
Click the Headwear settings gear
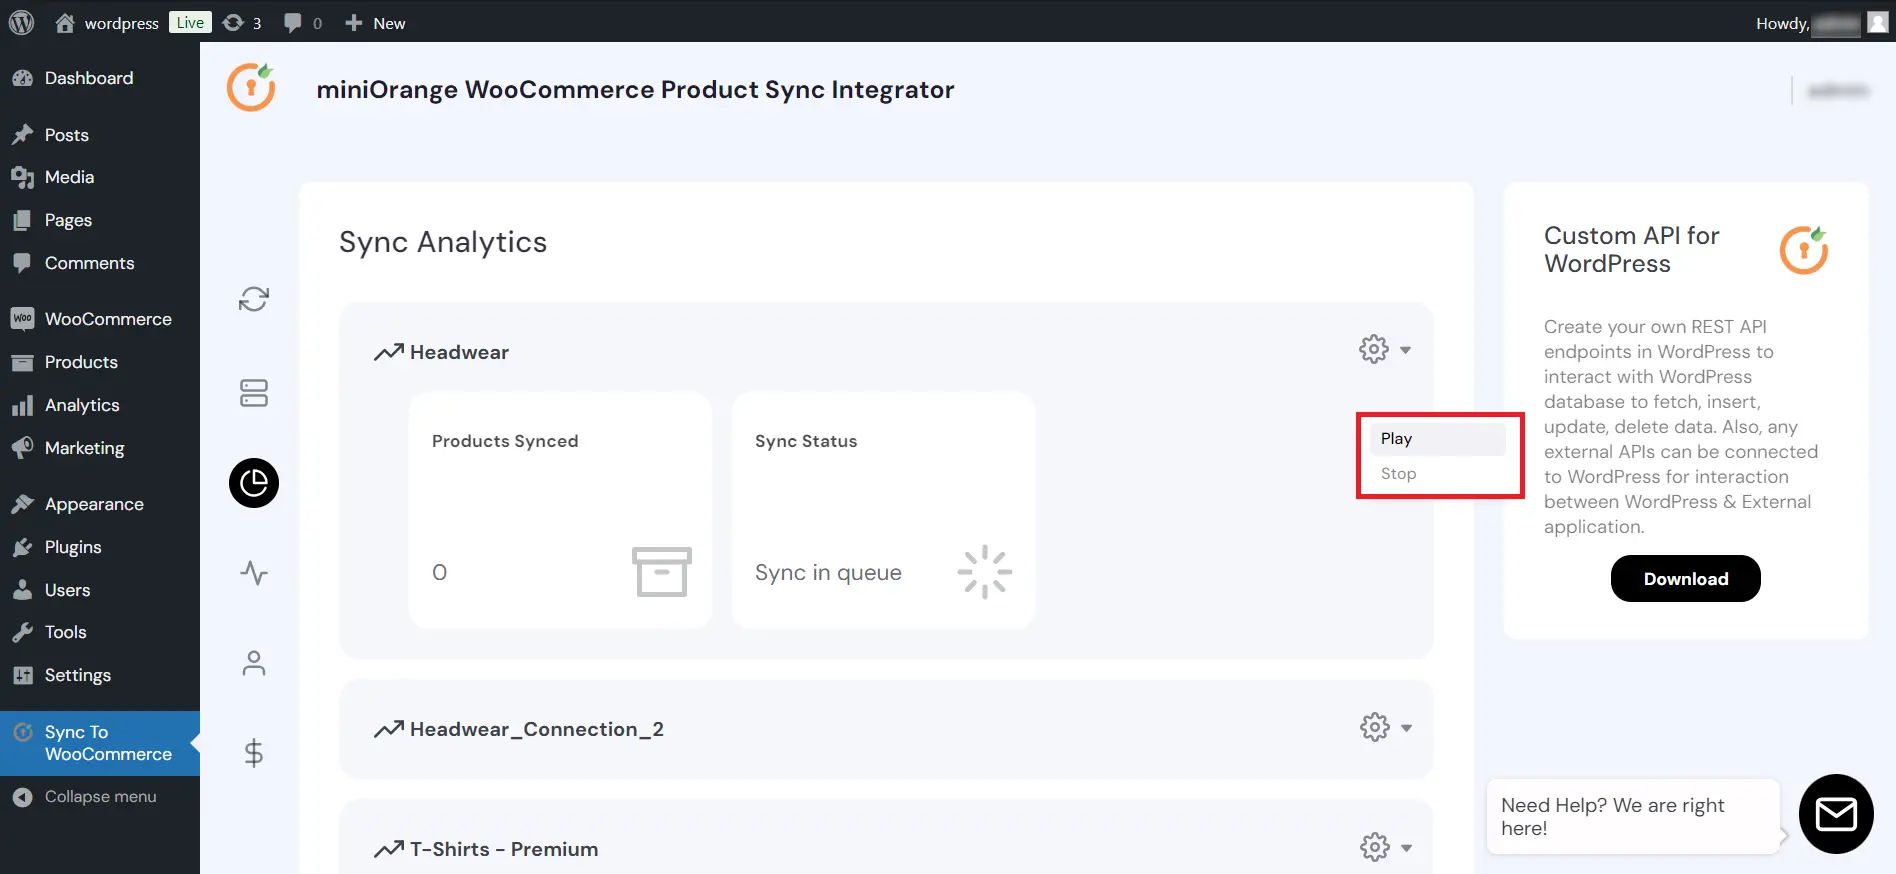point(1374,349)
